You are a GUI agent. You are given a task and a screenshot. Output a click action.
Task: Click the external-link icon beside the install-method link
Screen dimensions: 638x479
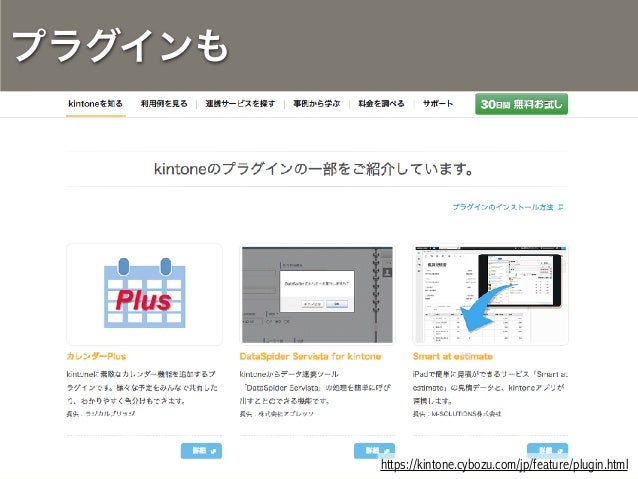pyautogui.click(x=560, y=207)
